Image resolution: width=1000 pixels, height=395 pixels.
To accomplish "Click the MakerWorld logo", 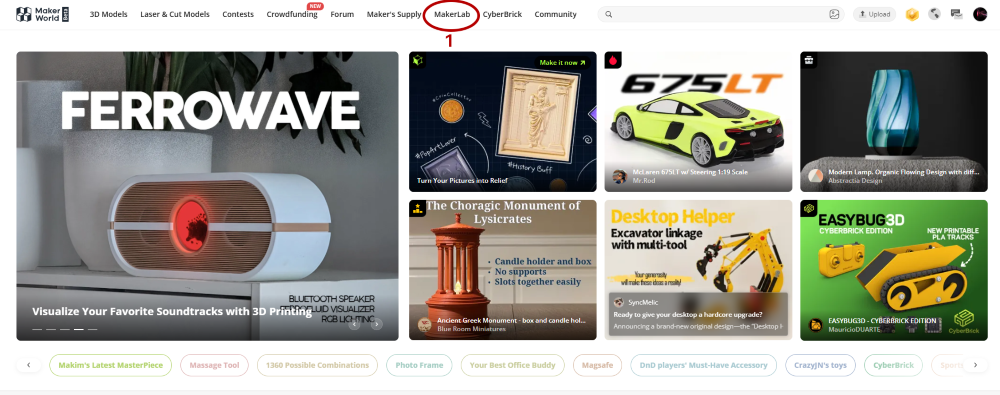I will pos(43,14).
